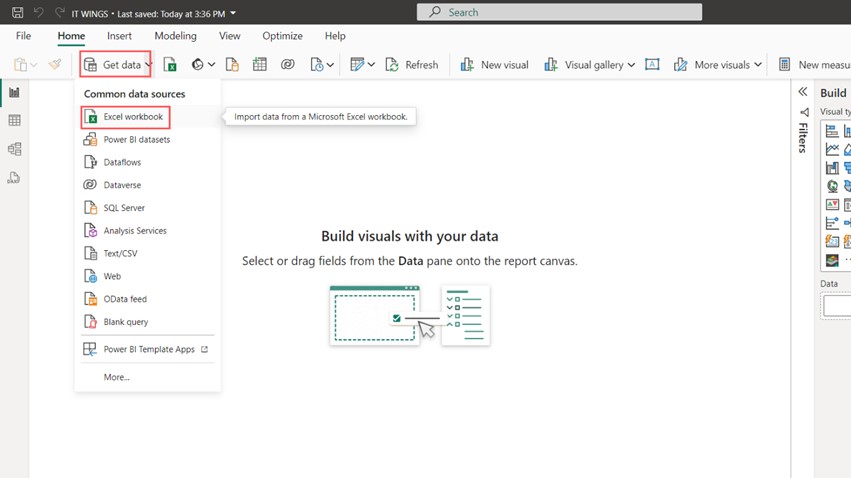Click the New visual button
The height and width of the screenshot is (478, 851).
click(494, 65)
